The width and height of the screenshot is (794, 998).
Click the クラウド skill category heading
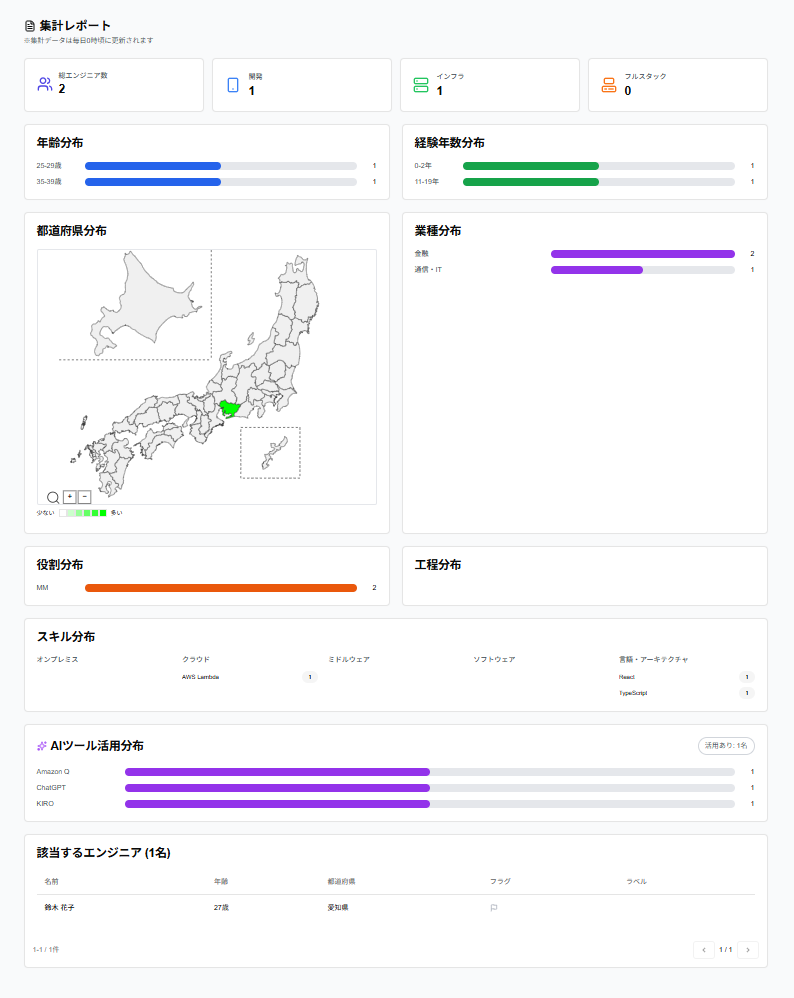[x=195, y=659]
